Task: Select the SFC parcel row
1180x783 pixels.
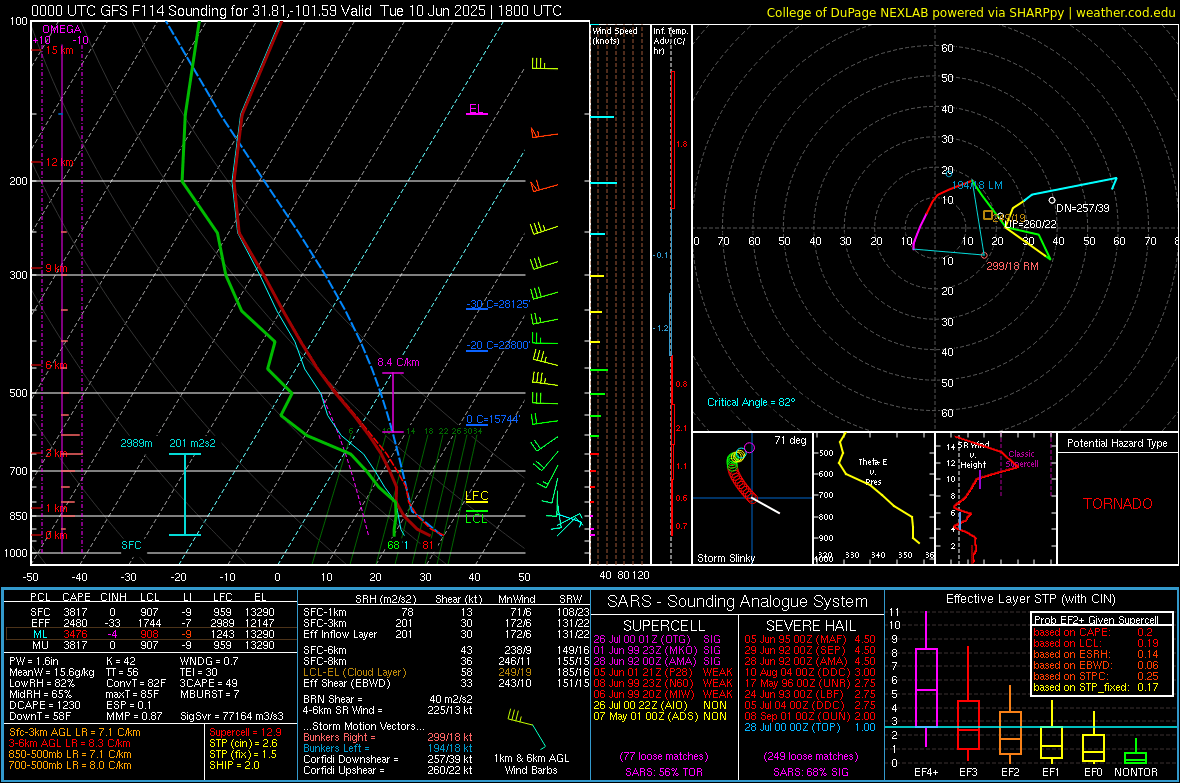Action: 149,612
